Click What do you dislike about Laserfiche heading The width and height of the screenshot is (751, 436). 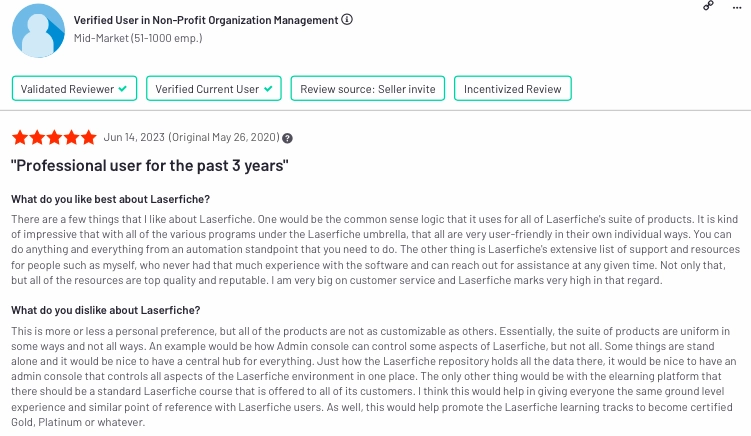106,310
